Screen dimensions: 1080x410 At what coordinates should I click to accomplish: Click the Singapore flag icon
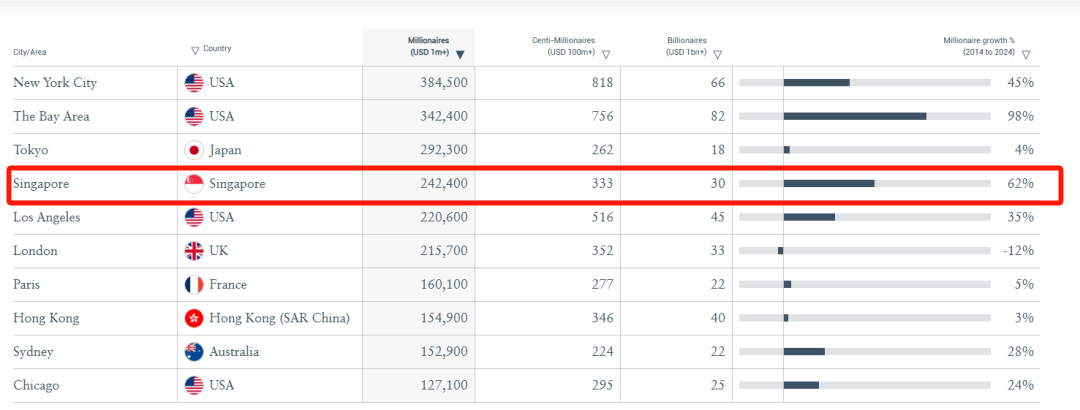pos(194,184)
